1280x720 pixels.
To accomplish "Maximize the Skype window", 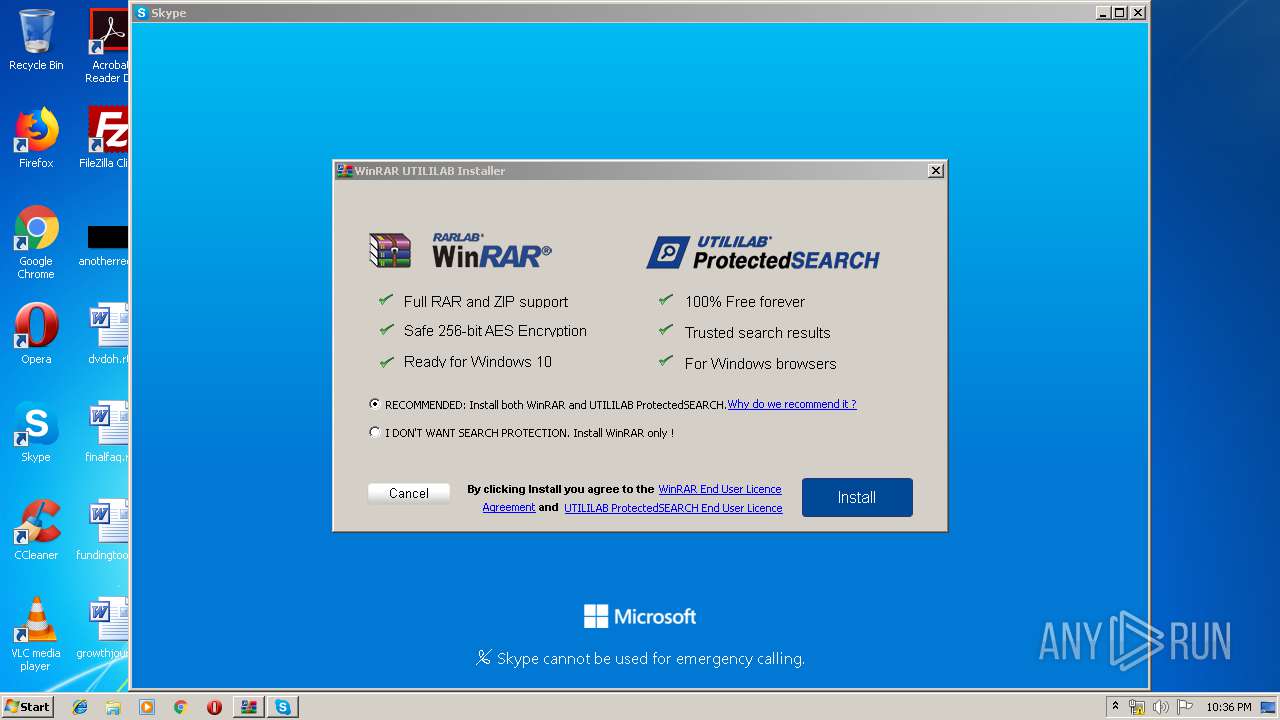I will click(1120, 13).
